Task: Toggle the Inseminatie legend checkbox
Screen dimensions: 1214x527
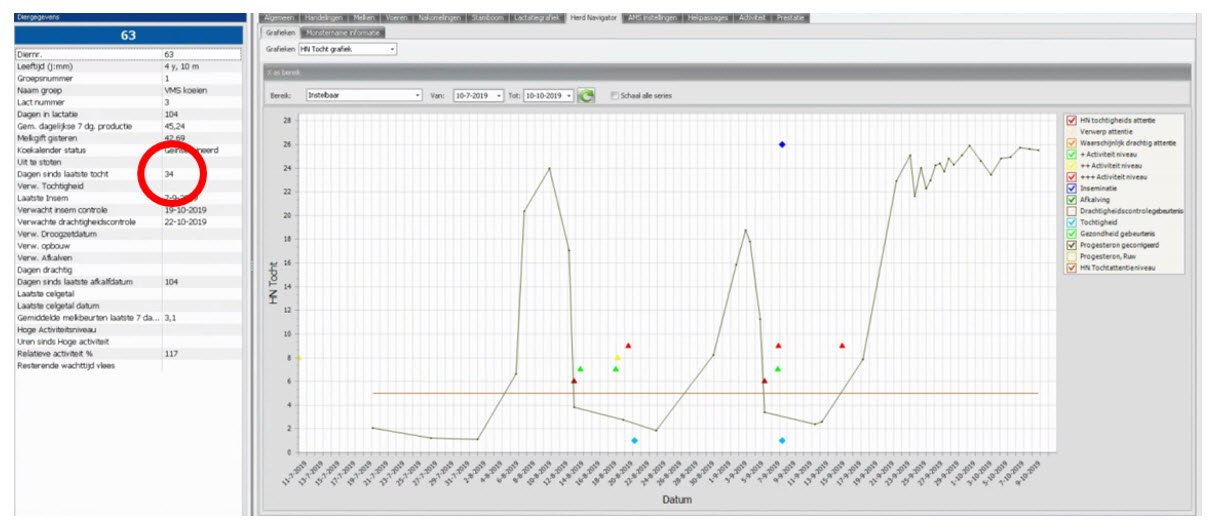Action: pos(1071,188)
